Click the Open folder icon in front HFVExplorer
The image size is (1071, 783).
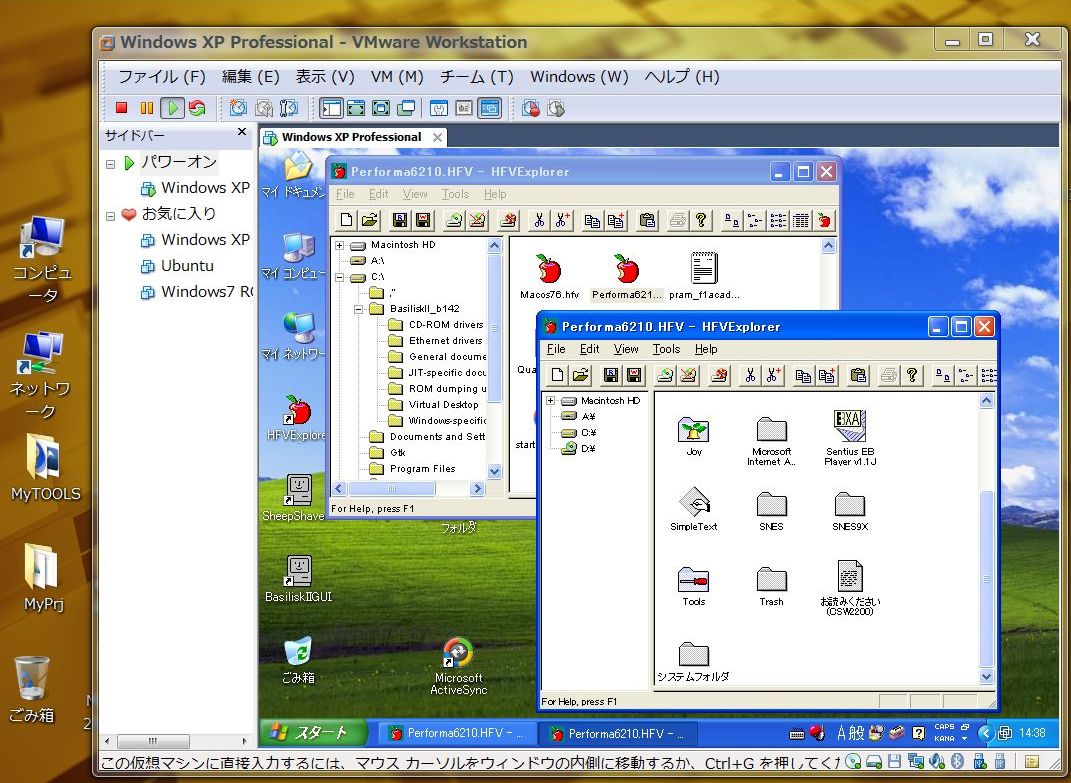(x=581, y=374)
